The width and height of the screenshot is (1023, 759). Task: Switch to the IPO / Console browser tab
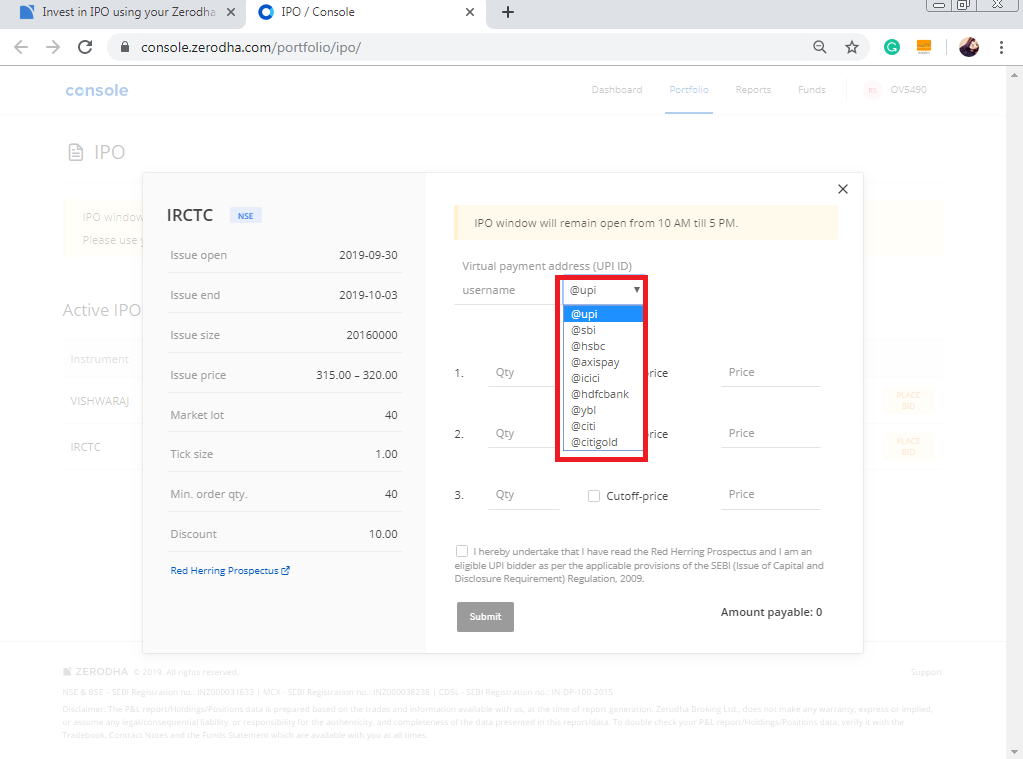click(365, 12)
